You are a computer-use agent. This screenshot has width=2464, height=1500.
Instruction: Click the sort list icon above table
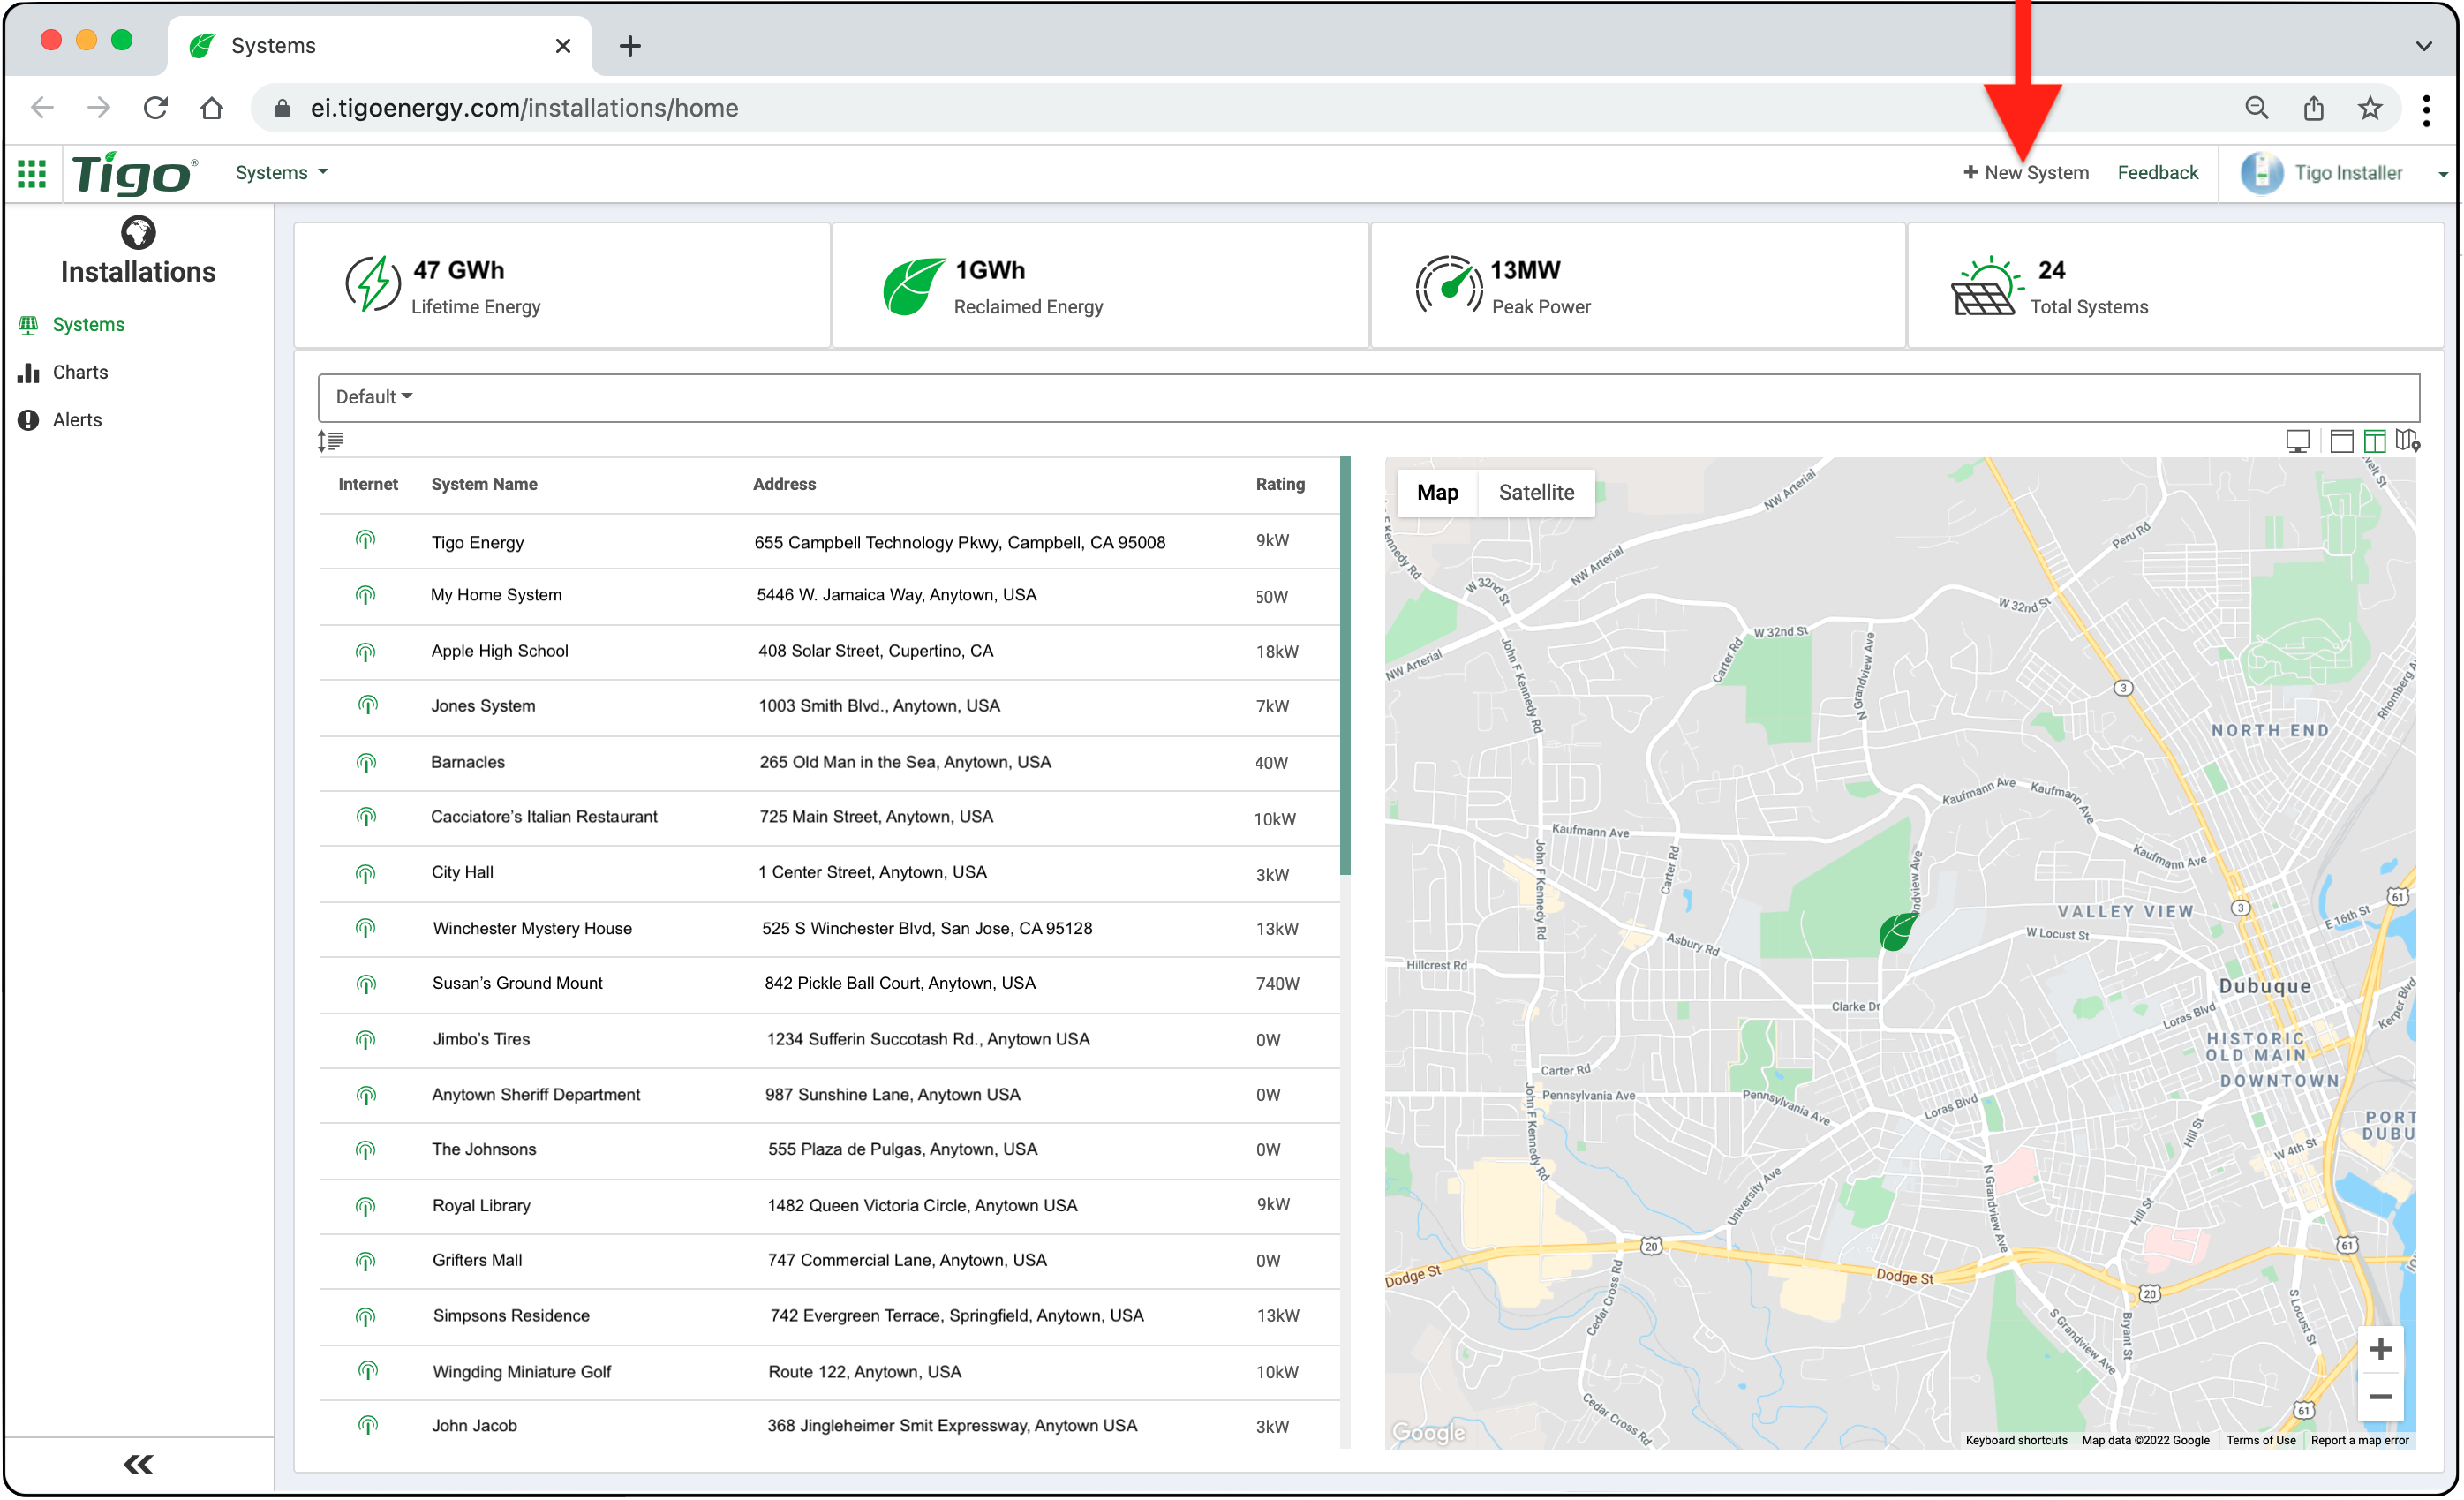[x=330, y=440]
